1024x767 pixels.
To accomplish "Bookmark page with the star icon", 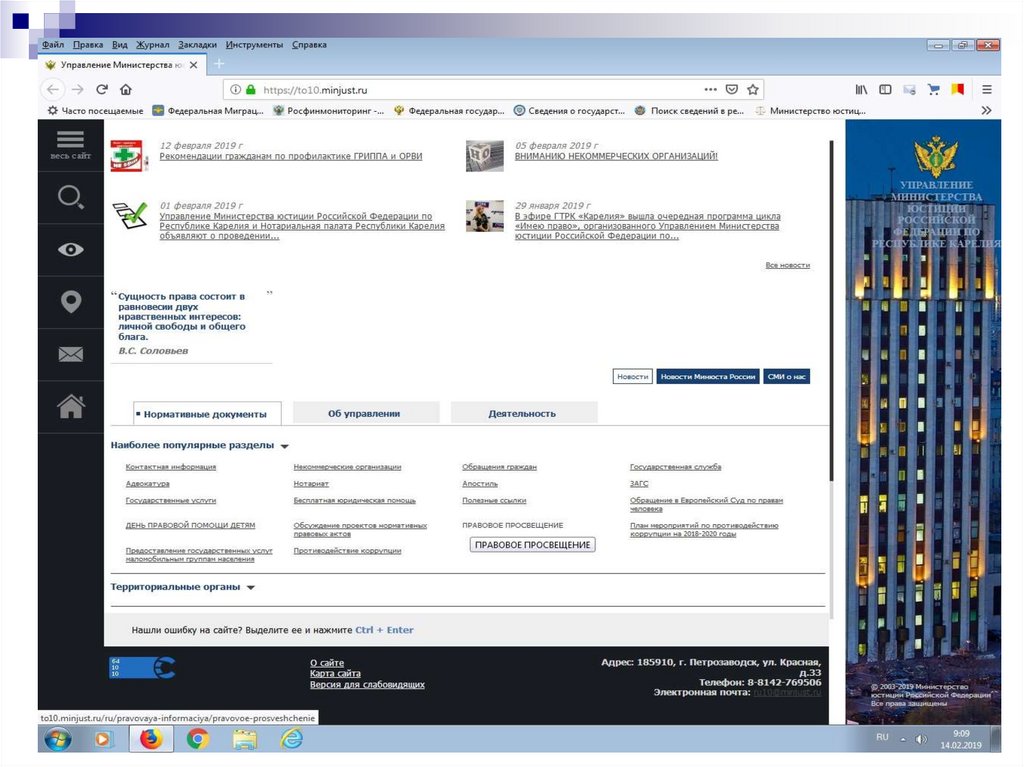I will (x=754, y=90).
